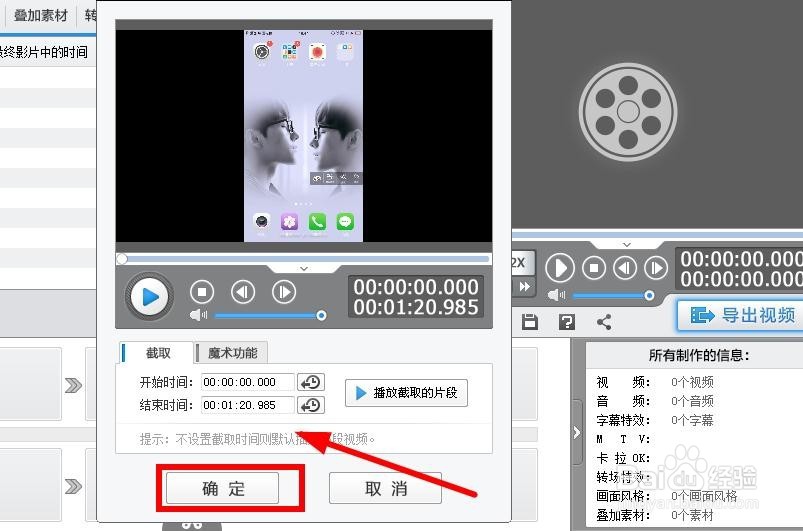
Task: Click the 取消 button in the dialog
Action: 385,488
